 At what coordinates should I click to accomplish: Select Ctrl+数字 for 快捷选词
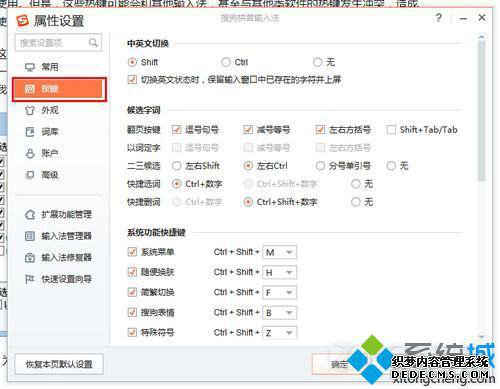click(x=176, y=184)
